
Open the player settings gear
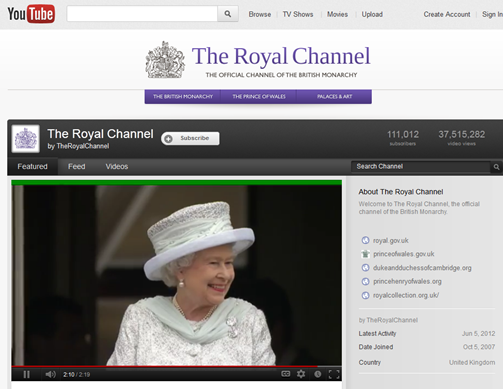click(301, 374)
